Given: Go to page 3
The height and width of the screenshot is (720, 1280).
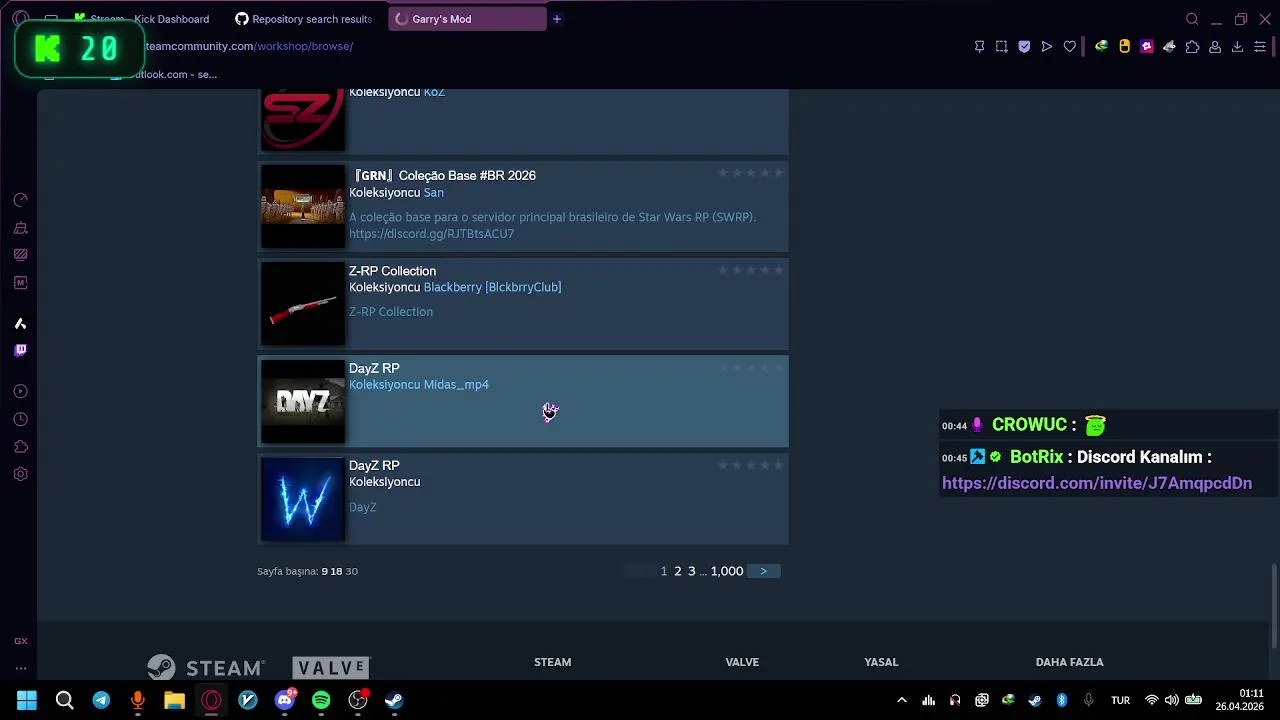Looking at the screenshot, I should click(x=691, y=571).
